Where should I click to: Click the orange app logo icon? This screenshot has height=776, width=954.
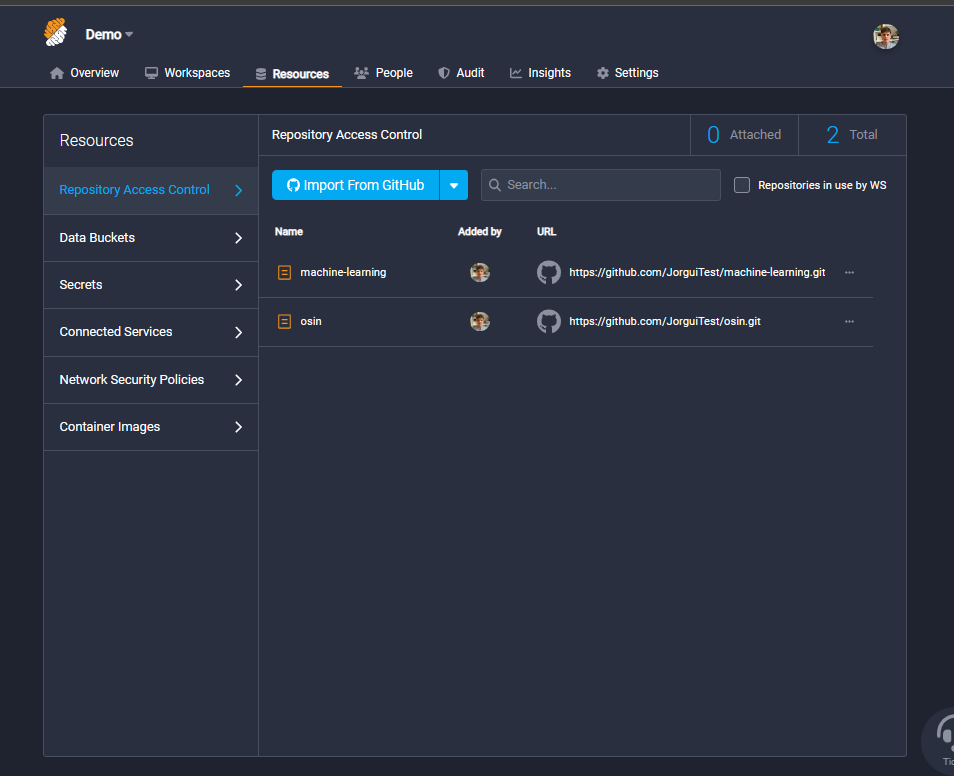56,33
